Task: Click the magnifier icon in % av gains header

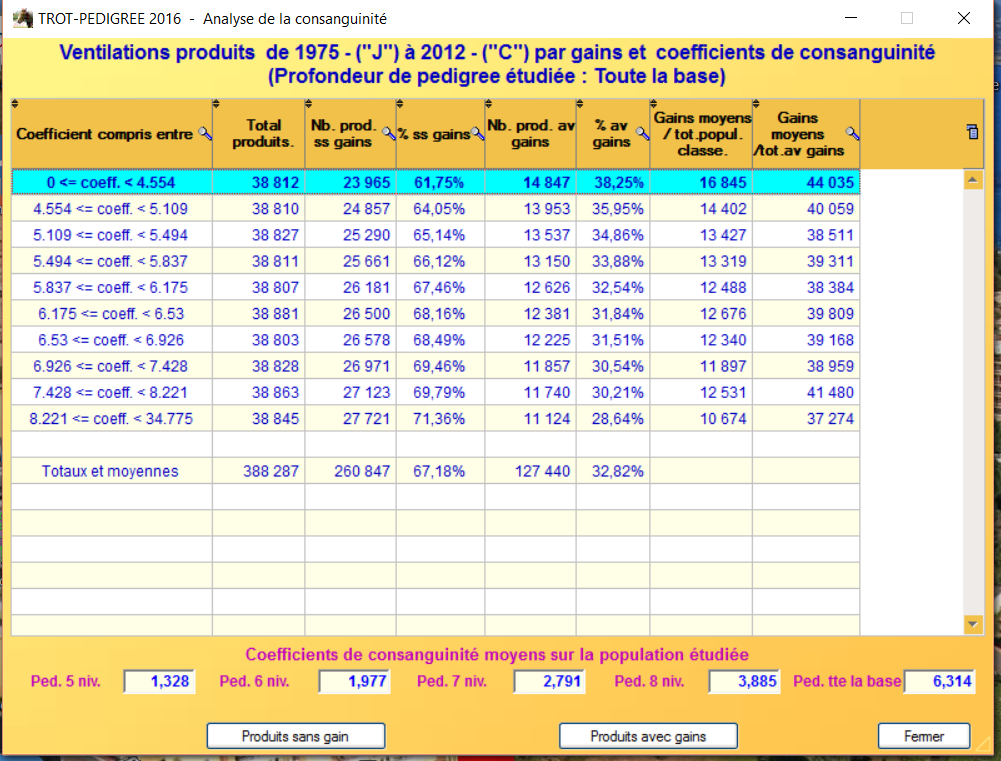Action: coord(642,133)
